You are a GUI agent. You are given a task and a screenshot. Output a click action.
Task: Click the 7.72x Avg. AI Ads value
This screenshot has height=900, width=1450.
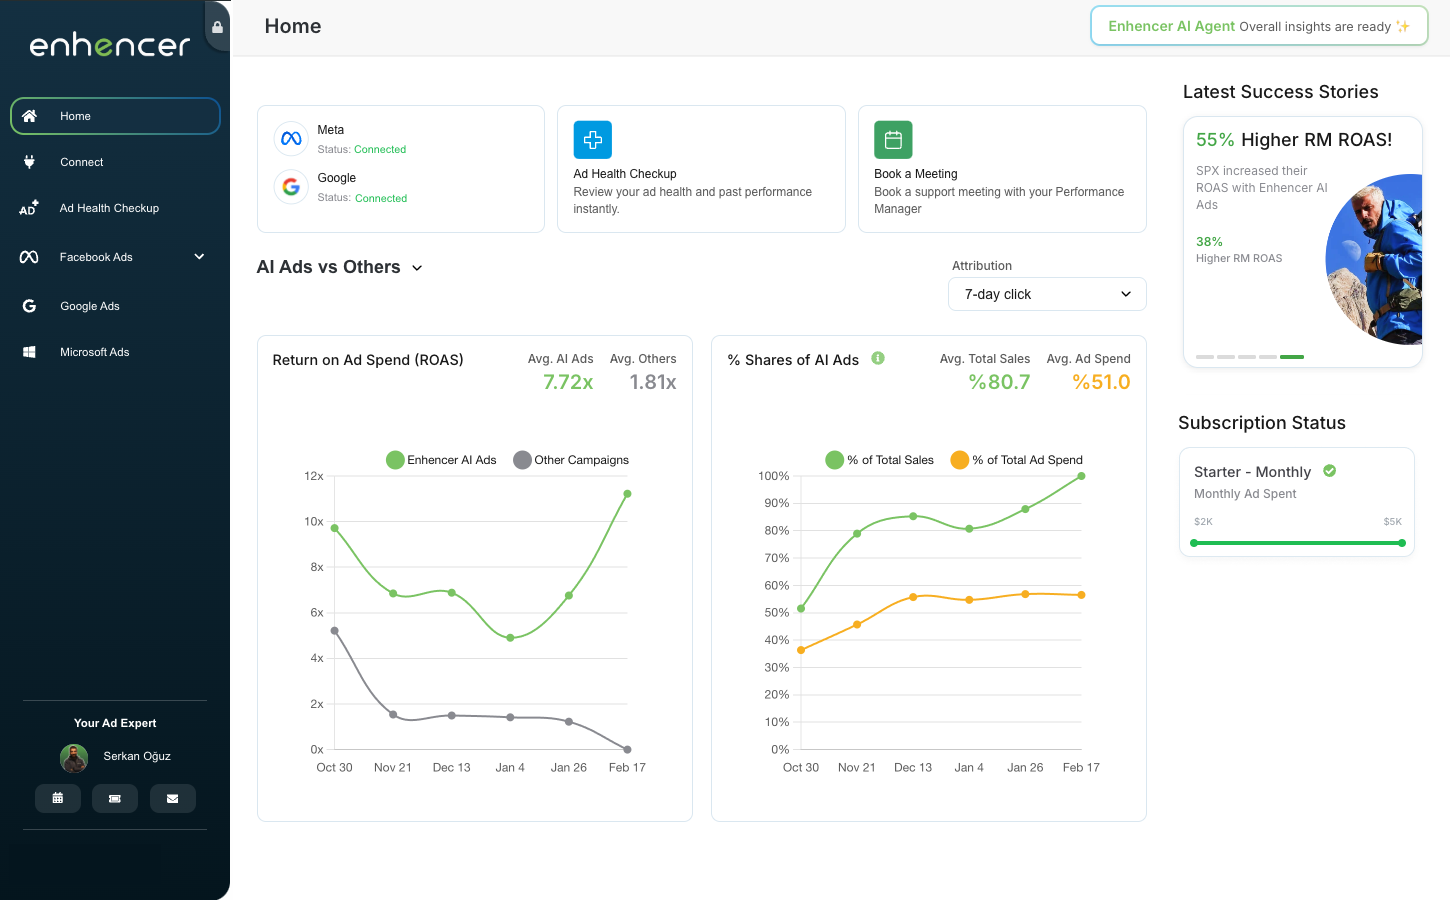pyautogui.click(x=568, y=382)
